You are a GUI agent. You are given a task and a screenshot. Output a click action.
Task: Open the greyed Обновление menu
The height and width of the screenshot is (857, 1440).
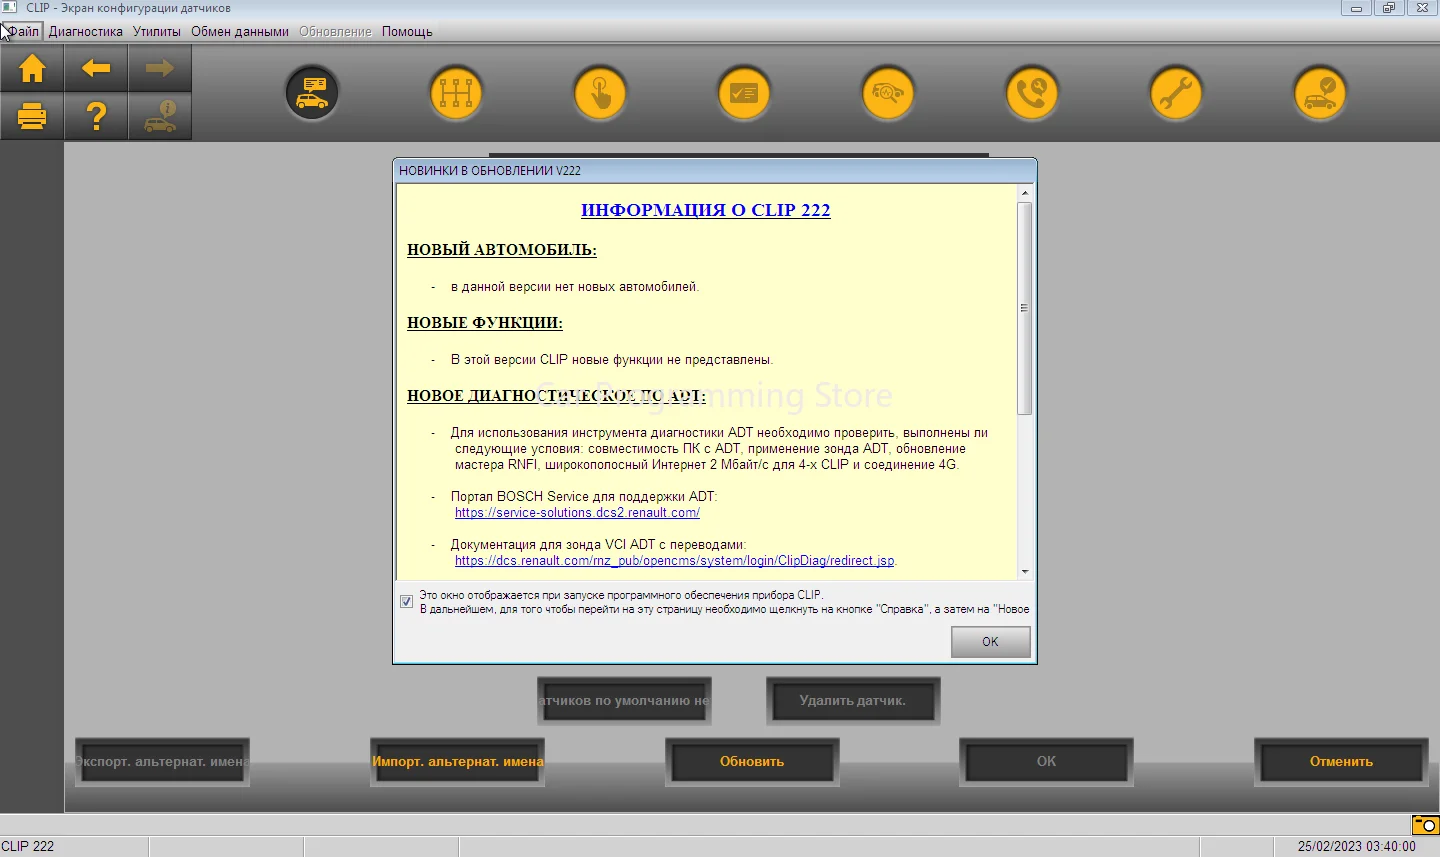pyautogui.click(x=335, y=31)
